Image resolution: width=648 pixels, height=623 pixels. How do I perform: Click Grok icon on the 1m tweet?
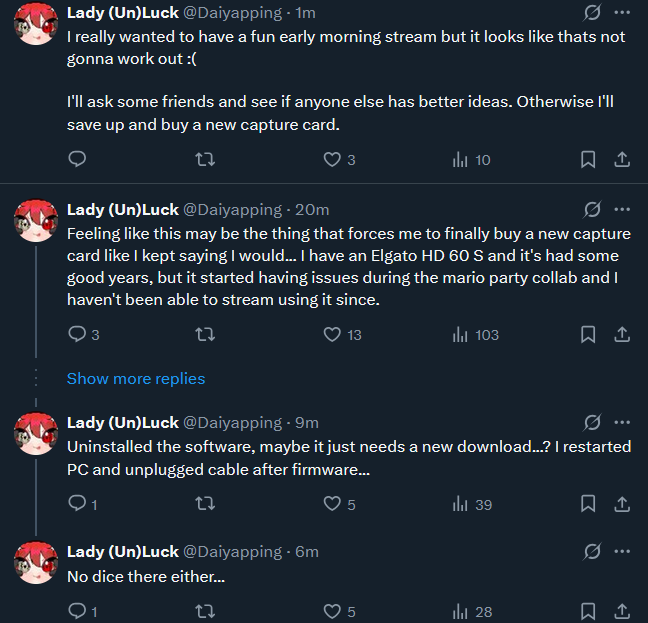click(x=591, y=13)
